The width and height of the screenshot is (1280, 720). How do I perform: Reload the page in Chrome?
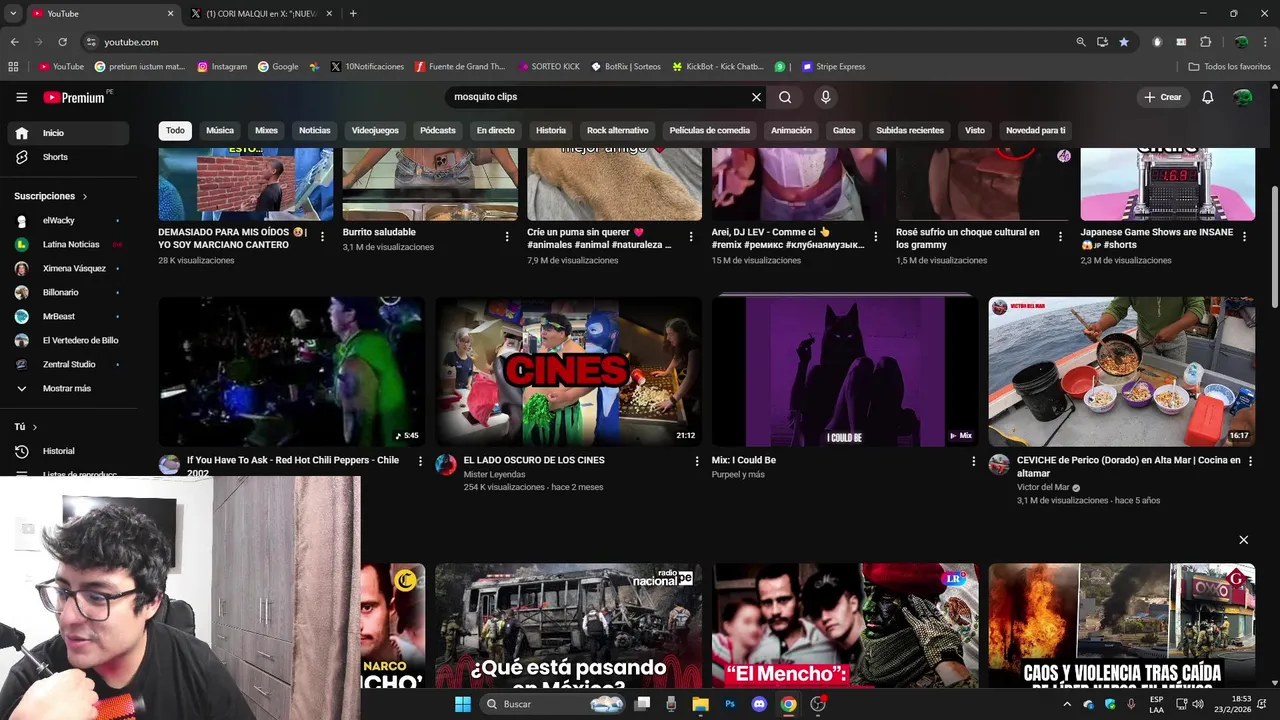coord(62,42)
